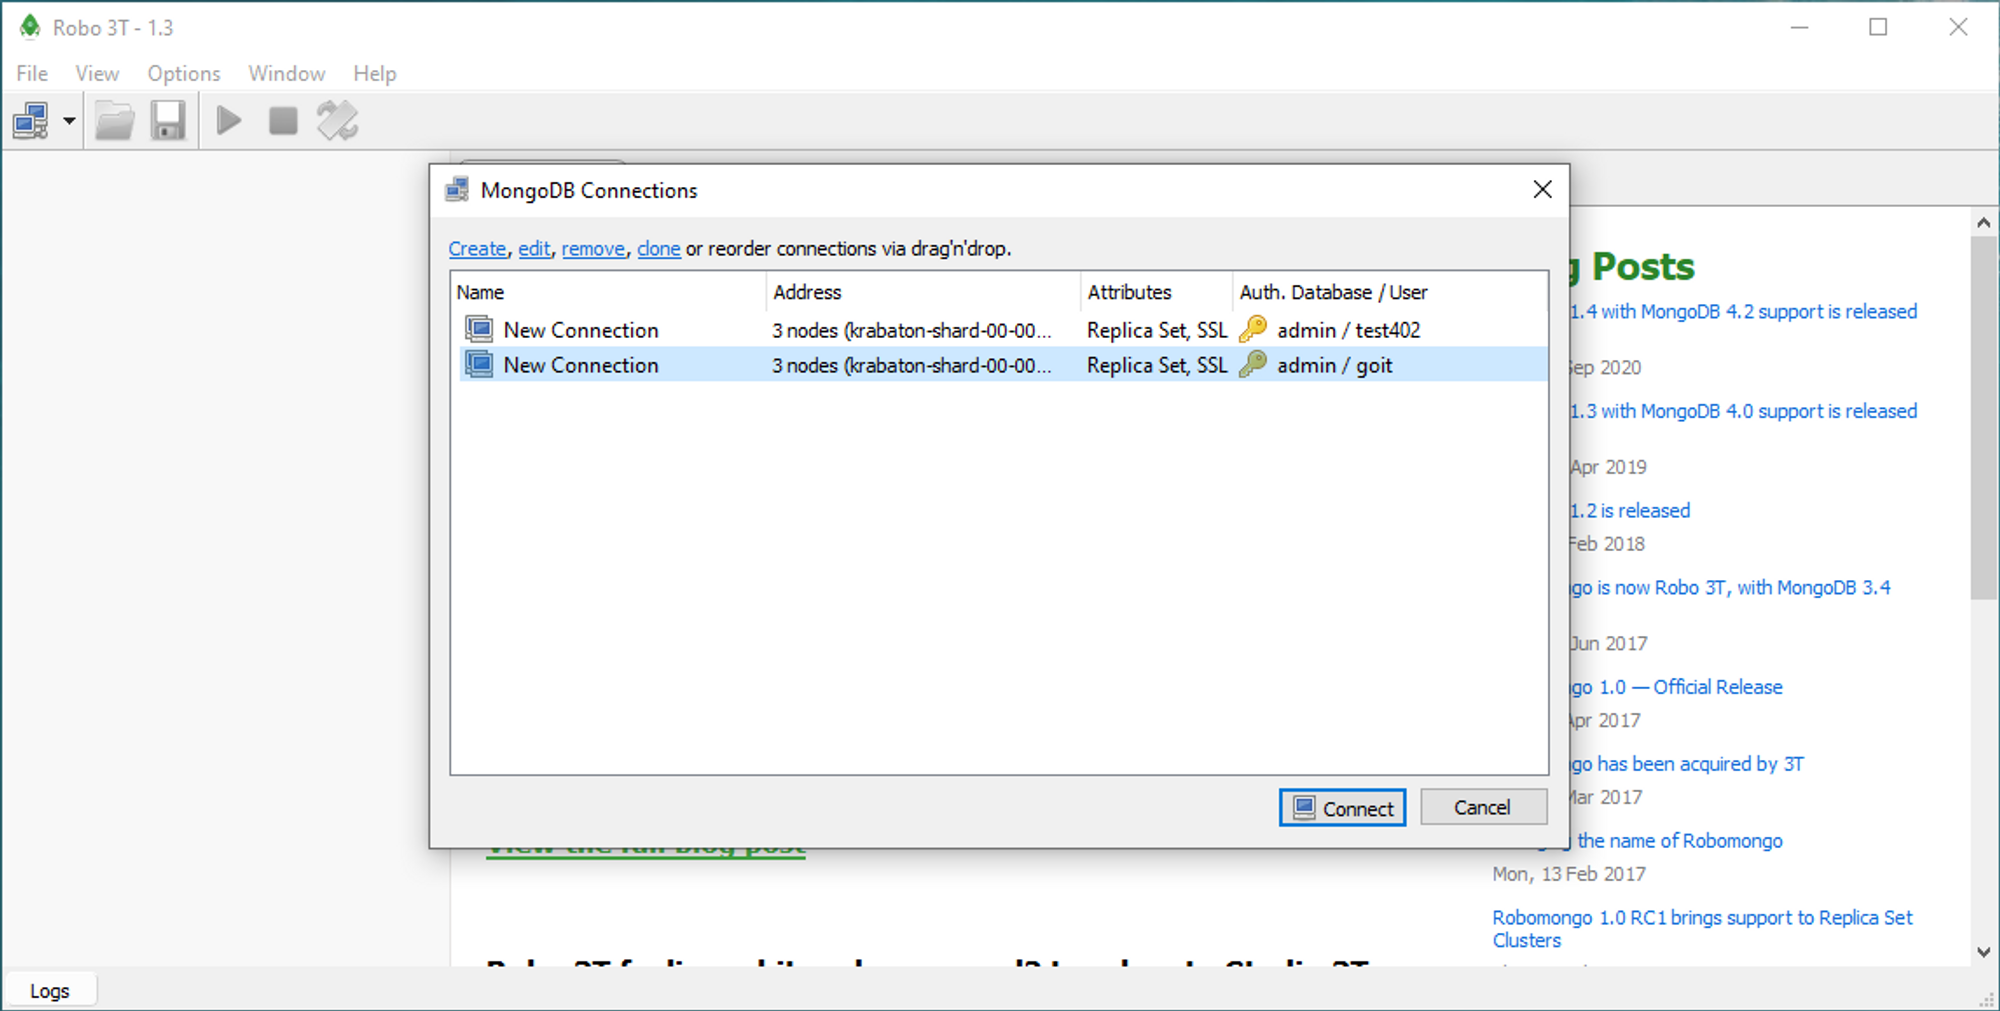This screenshot has height=1011, width=2000.
Task: Select the test402 connection row icon
Action: click(480, 329)
